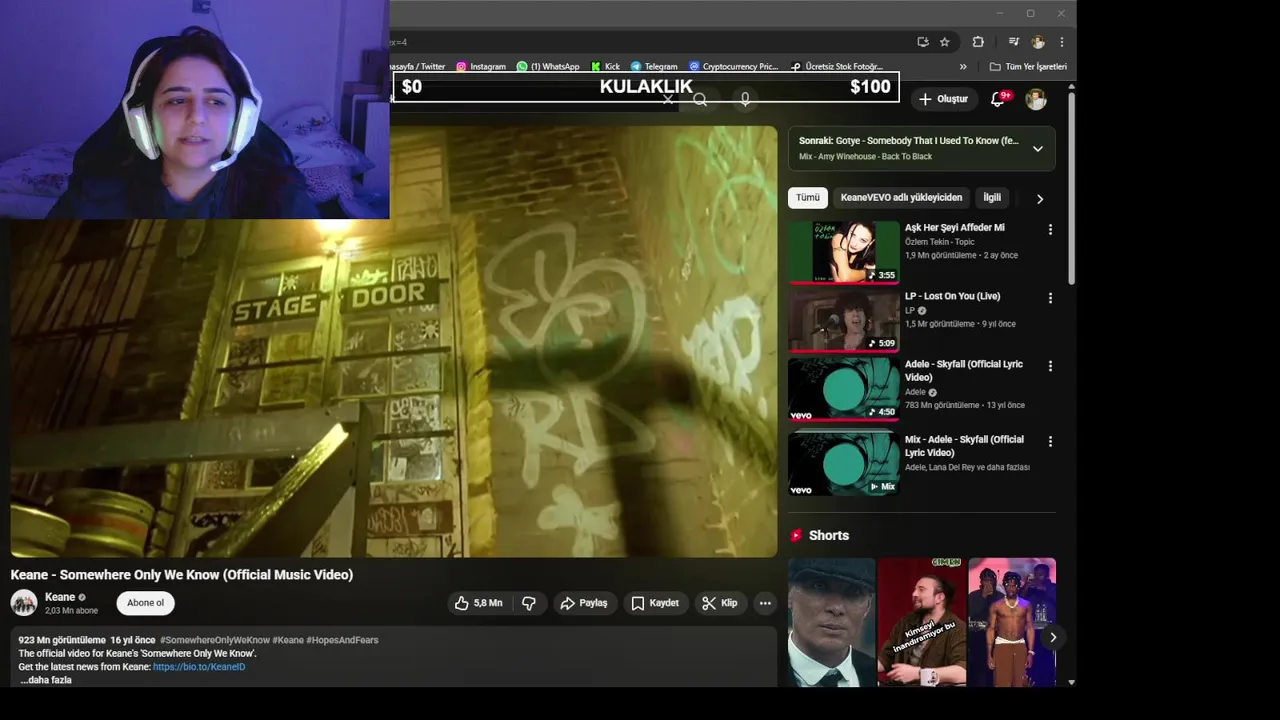Click the YouTube page vertical scrollbar thumb
The height and width of the screenshot is (720, 1280).
pyautogui.click(x=1072, y=190)
